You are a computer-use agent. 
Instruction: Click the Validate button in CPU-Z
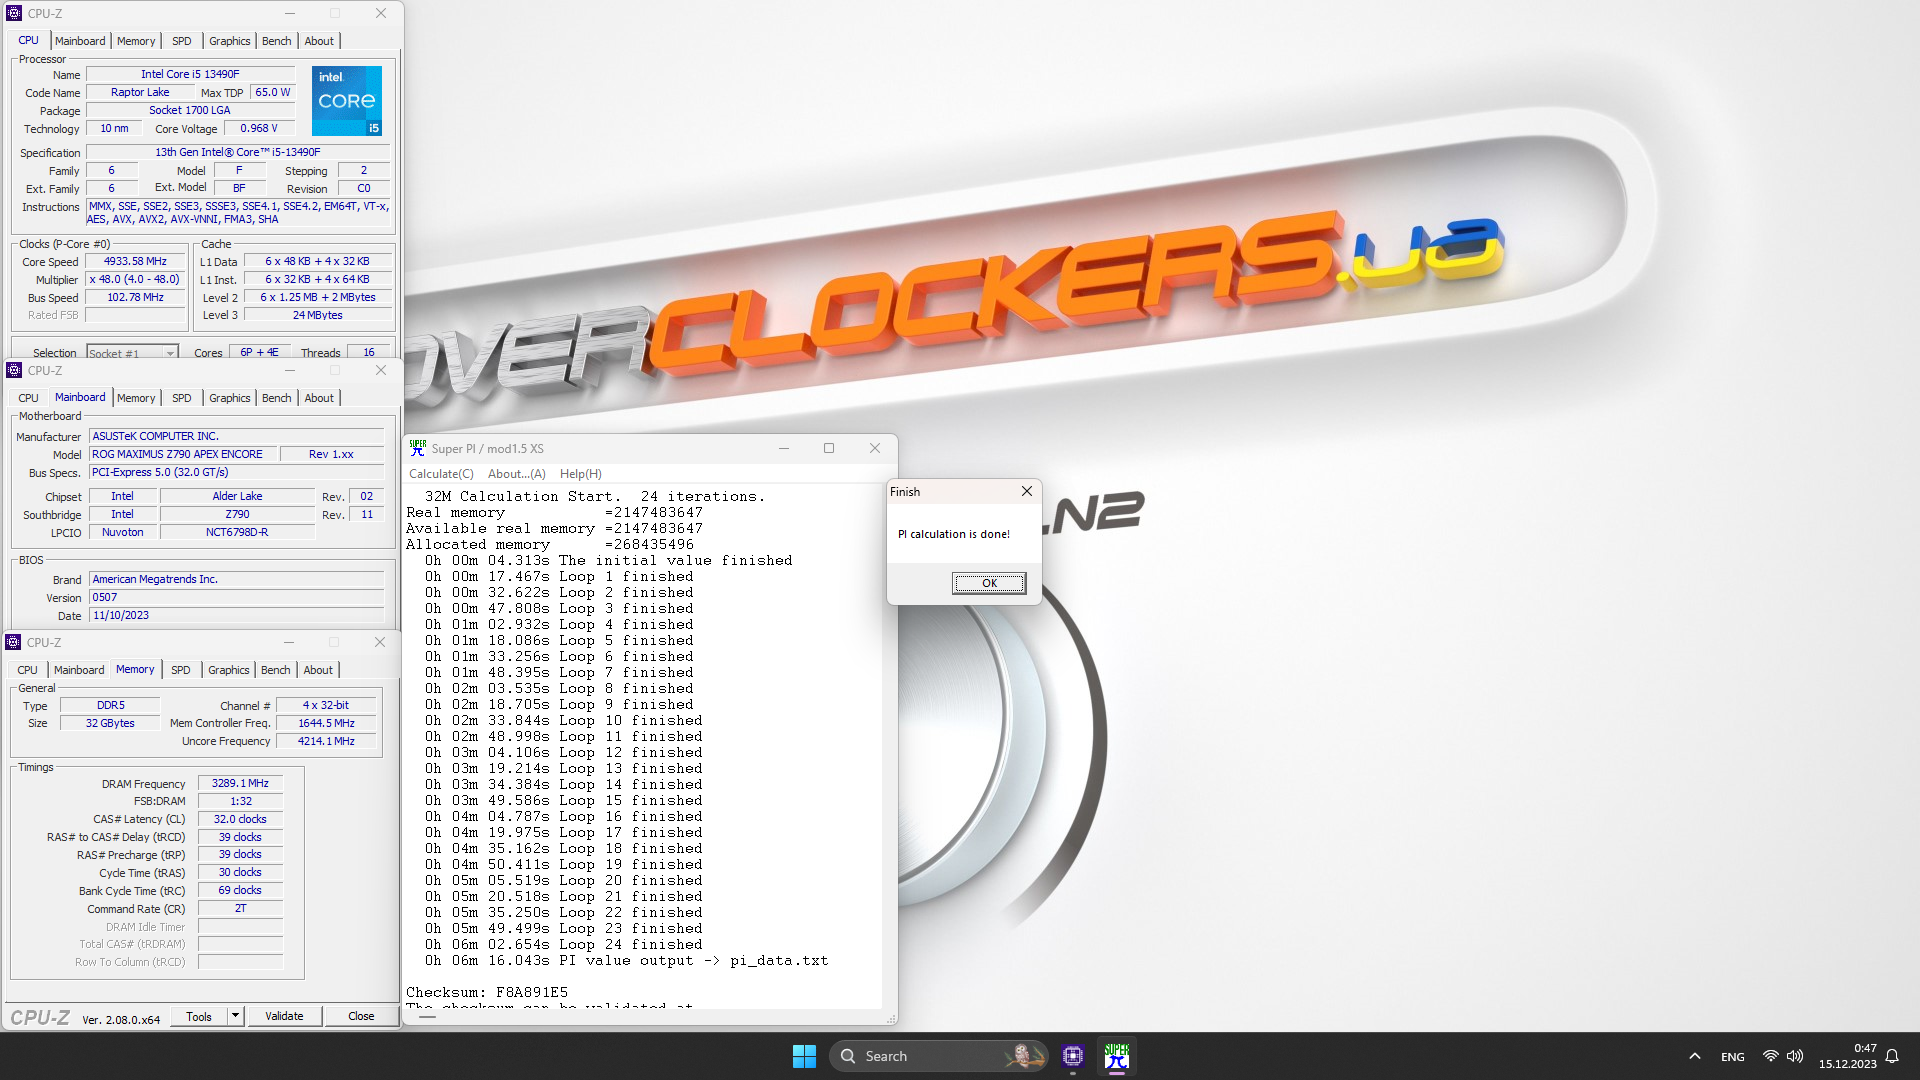284,1015
